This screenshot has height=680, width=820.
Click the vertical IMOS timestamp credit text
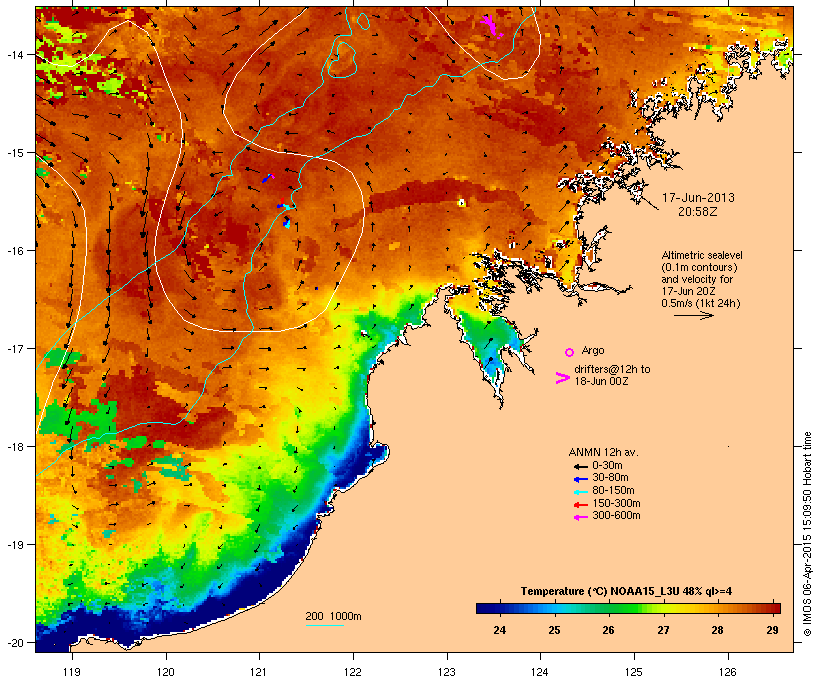[x=807, y=534]
